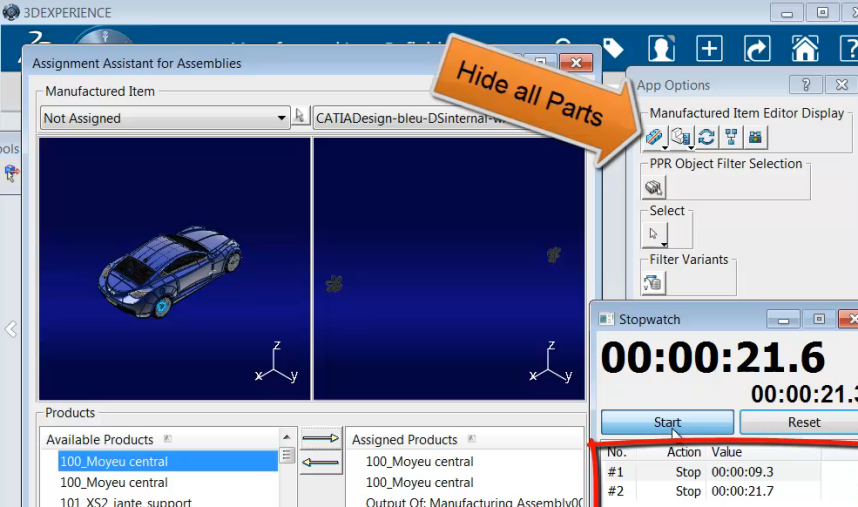858x507 pixels.
Task: Open the Not Assigned Manufactured Item dropdown
Action: (165, 118)
